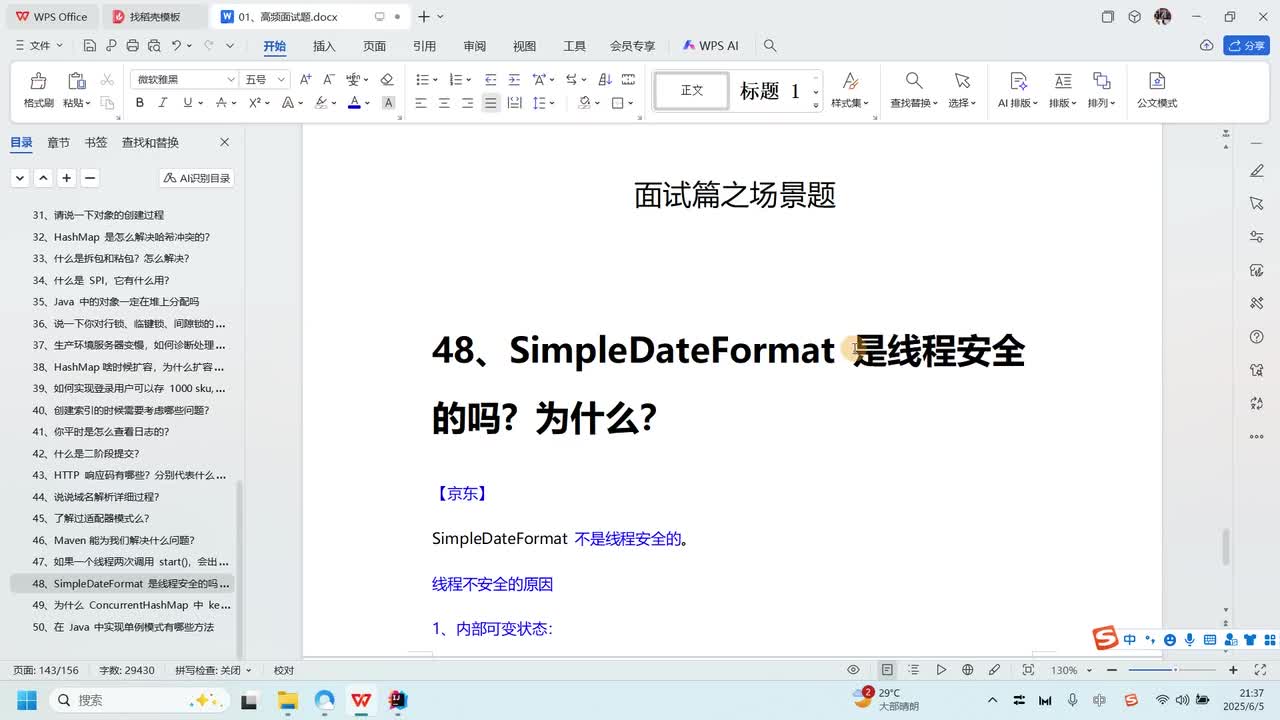Switch to the 审阅 ribbon tab

474,46
